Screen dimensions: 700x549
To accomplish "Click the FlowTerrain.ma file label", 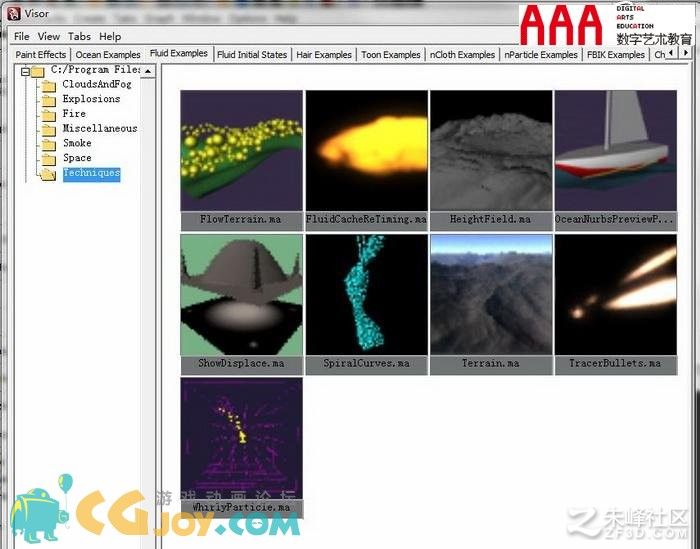I will (242, 220).
